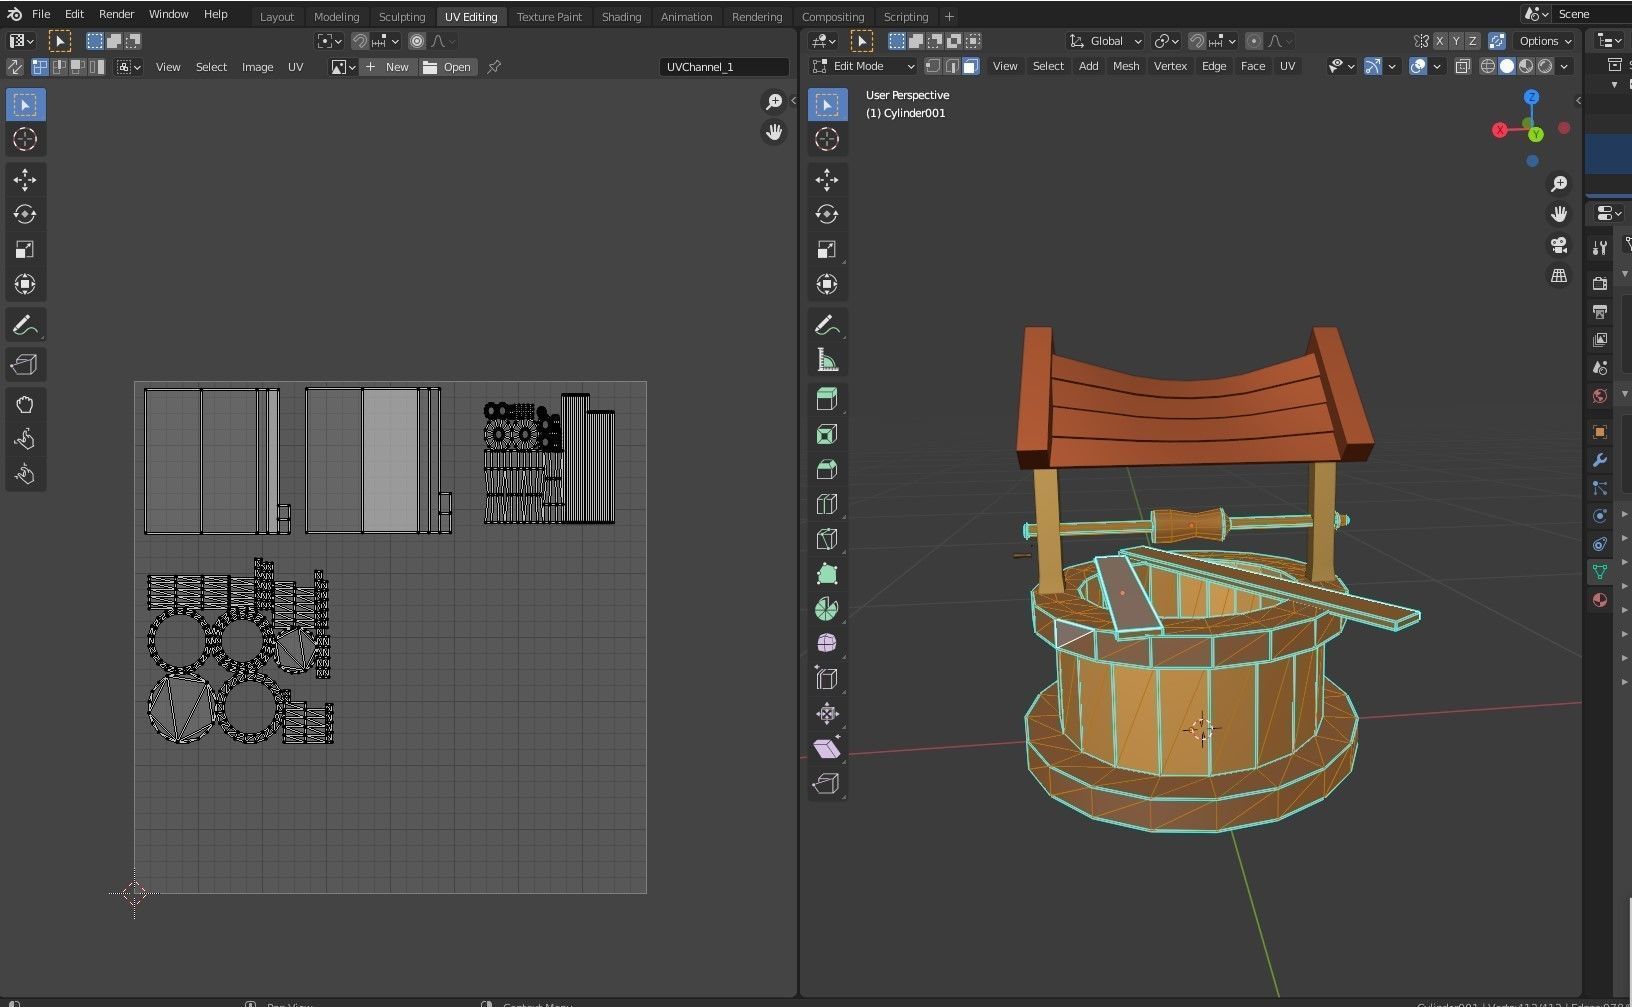Select Knife tool in 3D viewport
Image resolution: width=1632 pixels, height=1007 pixels.
[x=827, y=539]
